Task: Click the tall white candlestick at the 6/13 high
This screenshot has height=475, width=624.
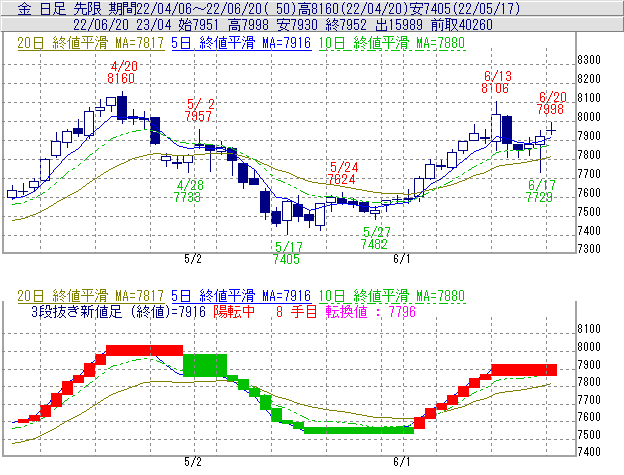Action: point(496,128)
